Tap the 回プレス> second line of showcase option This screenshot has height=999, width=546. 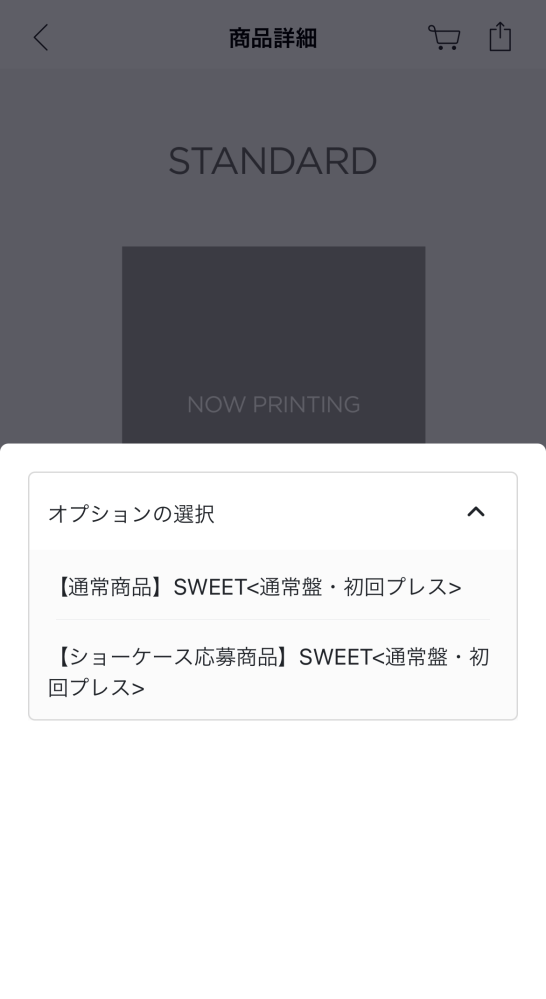(x=96, y=688)
